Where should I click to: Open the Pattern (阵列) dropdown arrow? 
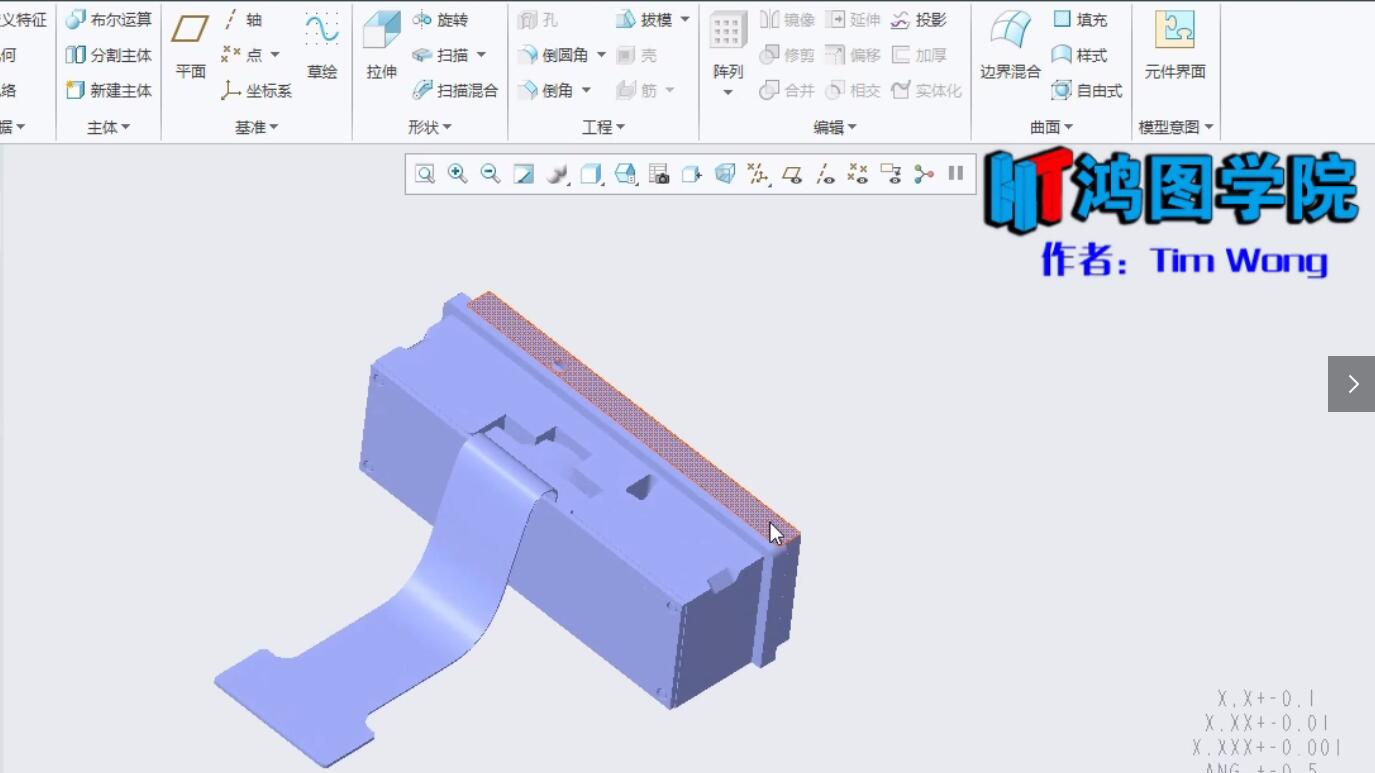pos(728,93)
